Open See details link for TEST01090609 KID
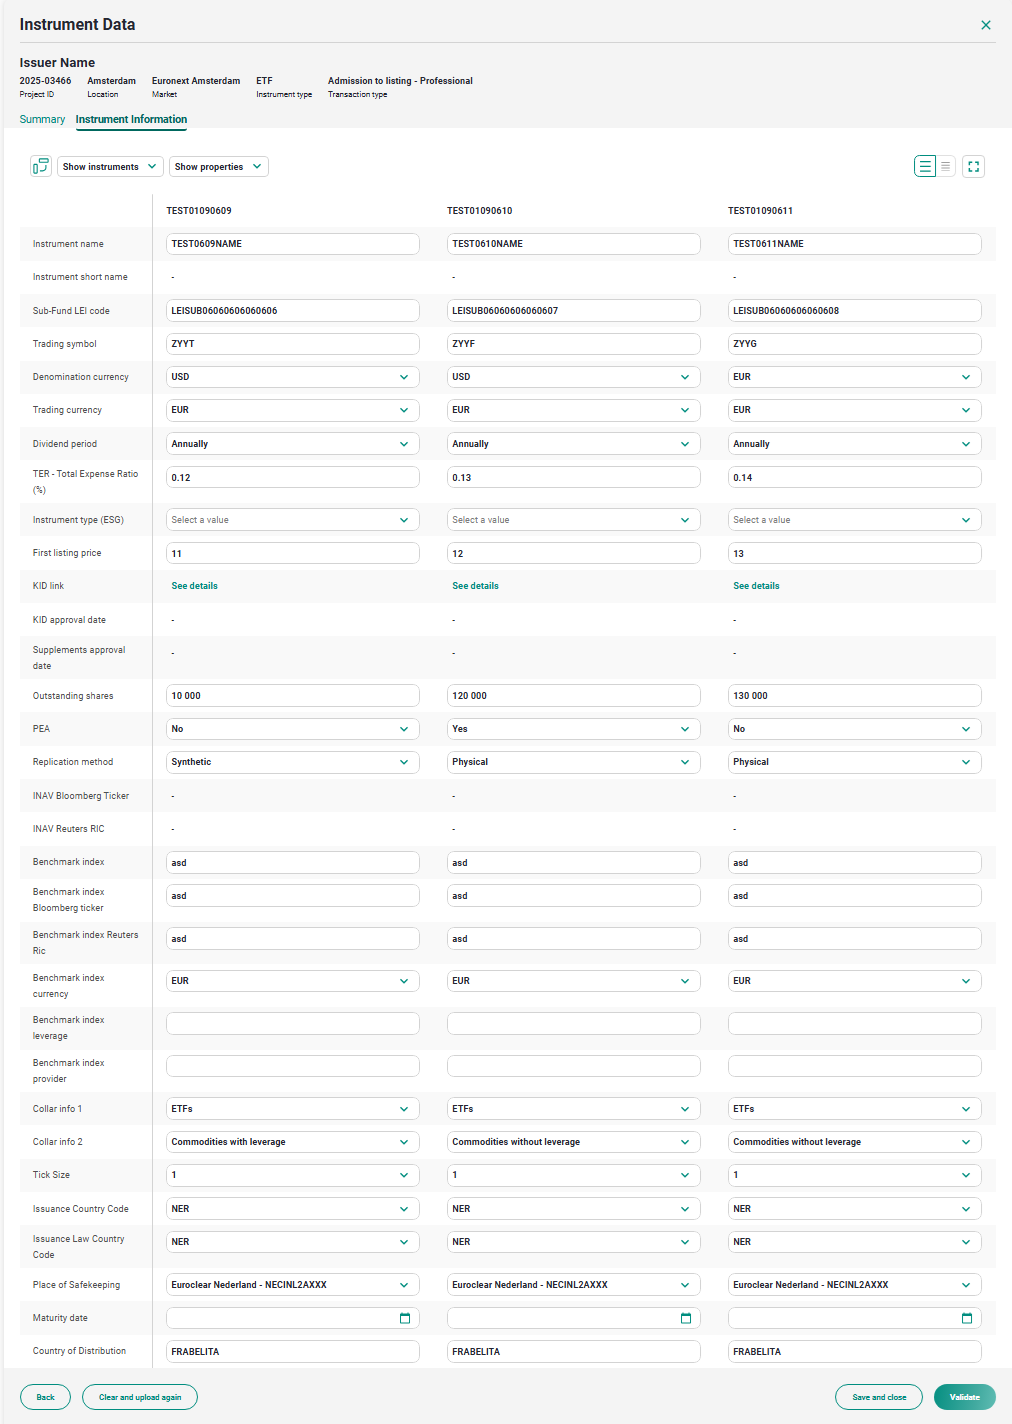This screenshot has height=1424, width=1012. click(194, 586)
